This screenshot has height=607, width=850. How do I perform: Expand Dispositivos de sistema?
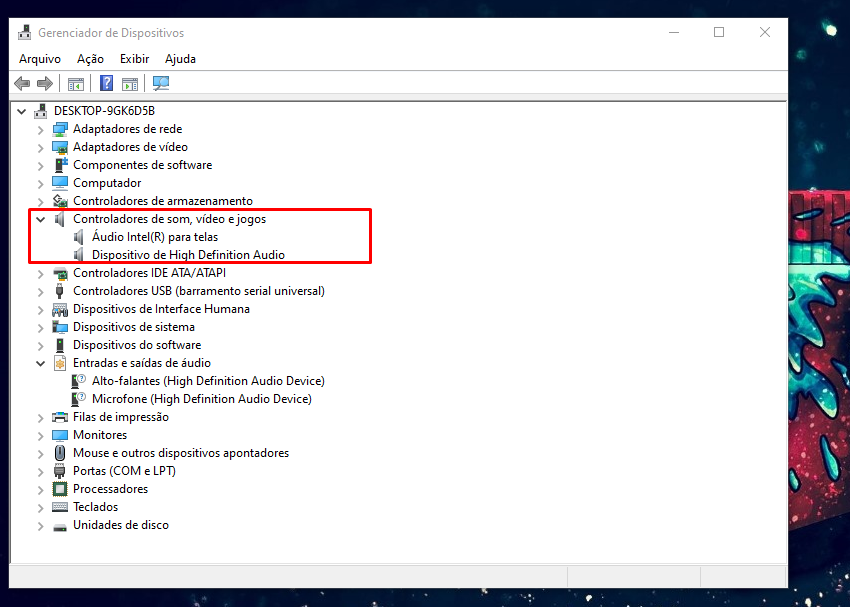tap(41, 328)
